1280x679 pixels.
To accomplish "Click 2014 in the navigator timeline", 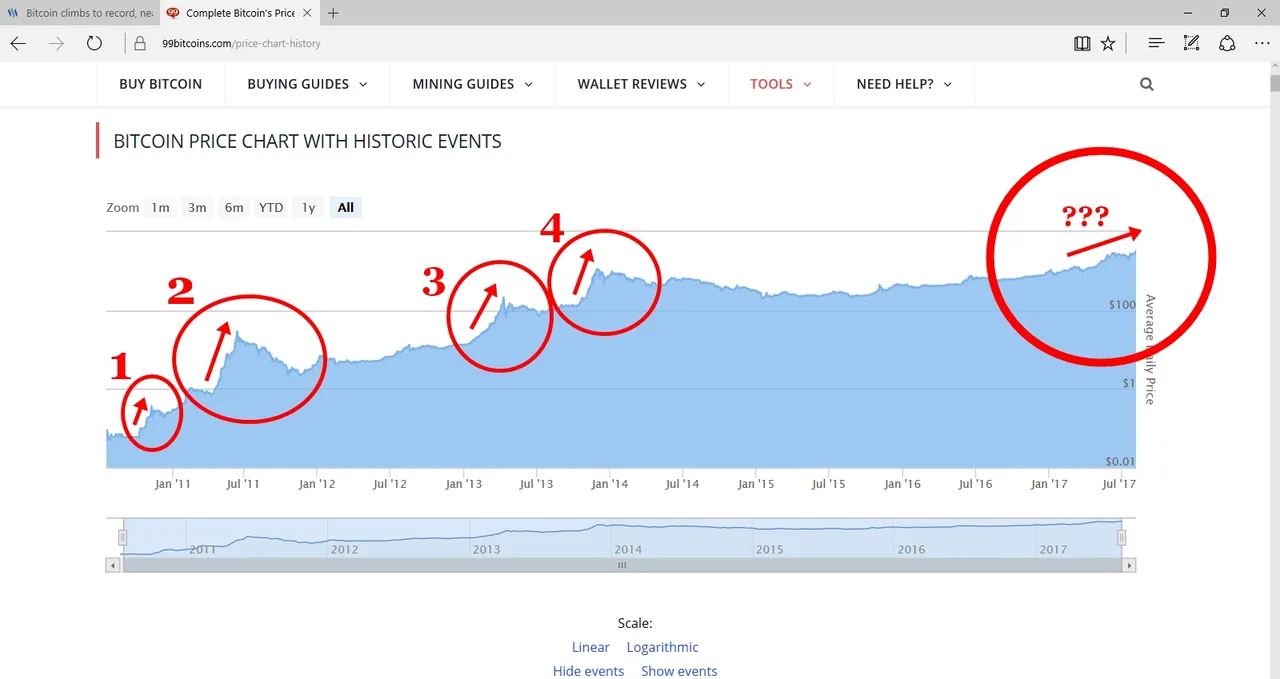I will tap(629, 549).
